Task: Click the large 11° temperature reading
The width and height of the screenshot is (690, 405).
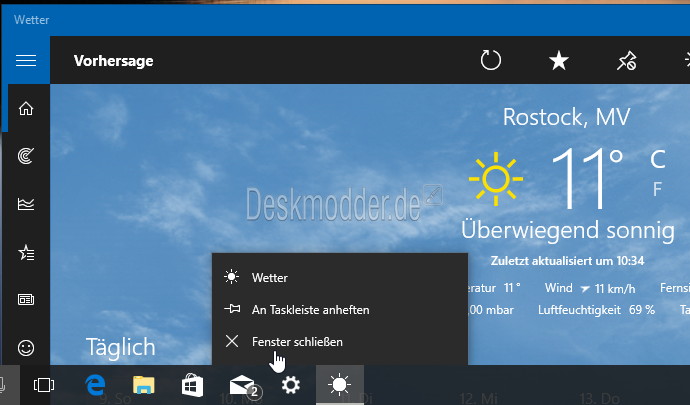Action: 587,178
